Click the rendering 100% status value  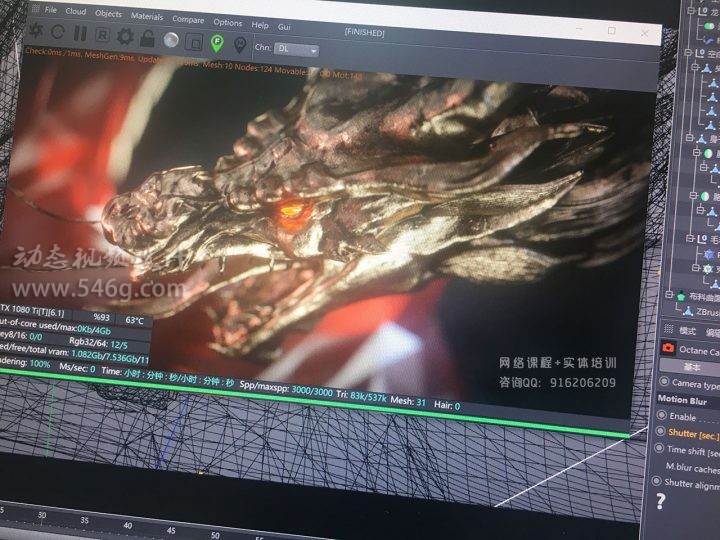40,364
